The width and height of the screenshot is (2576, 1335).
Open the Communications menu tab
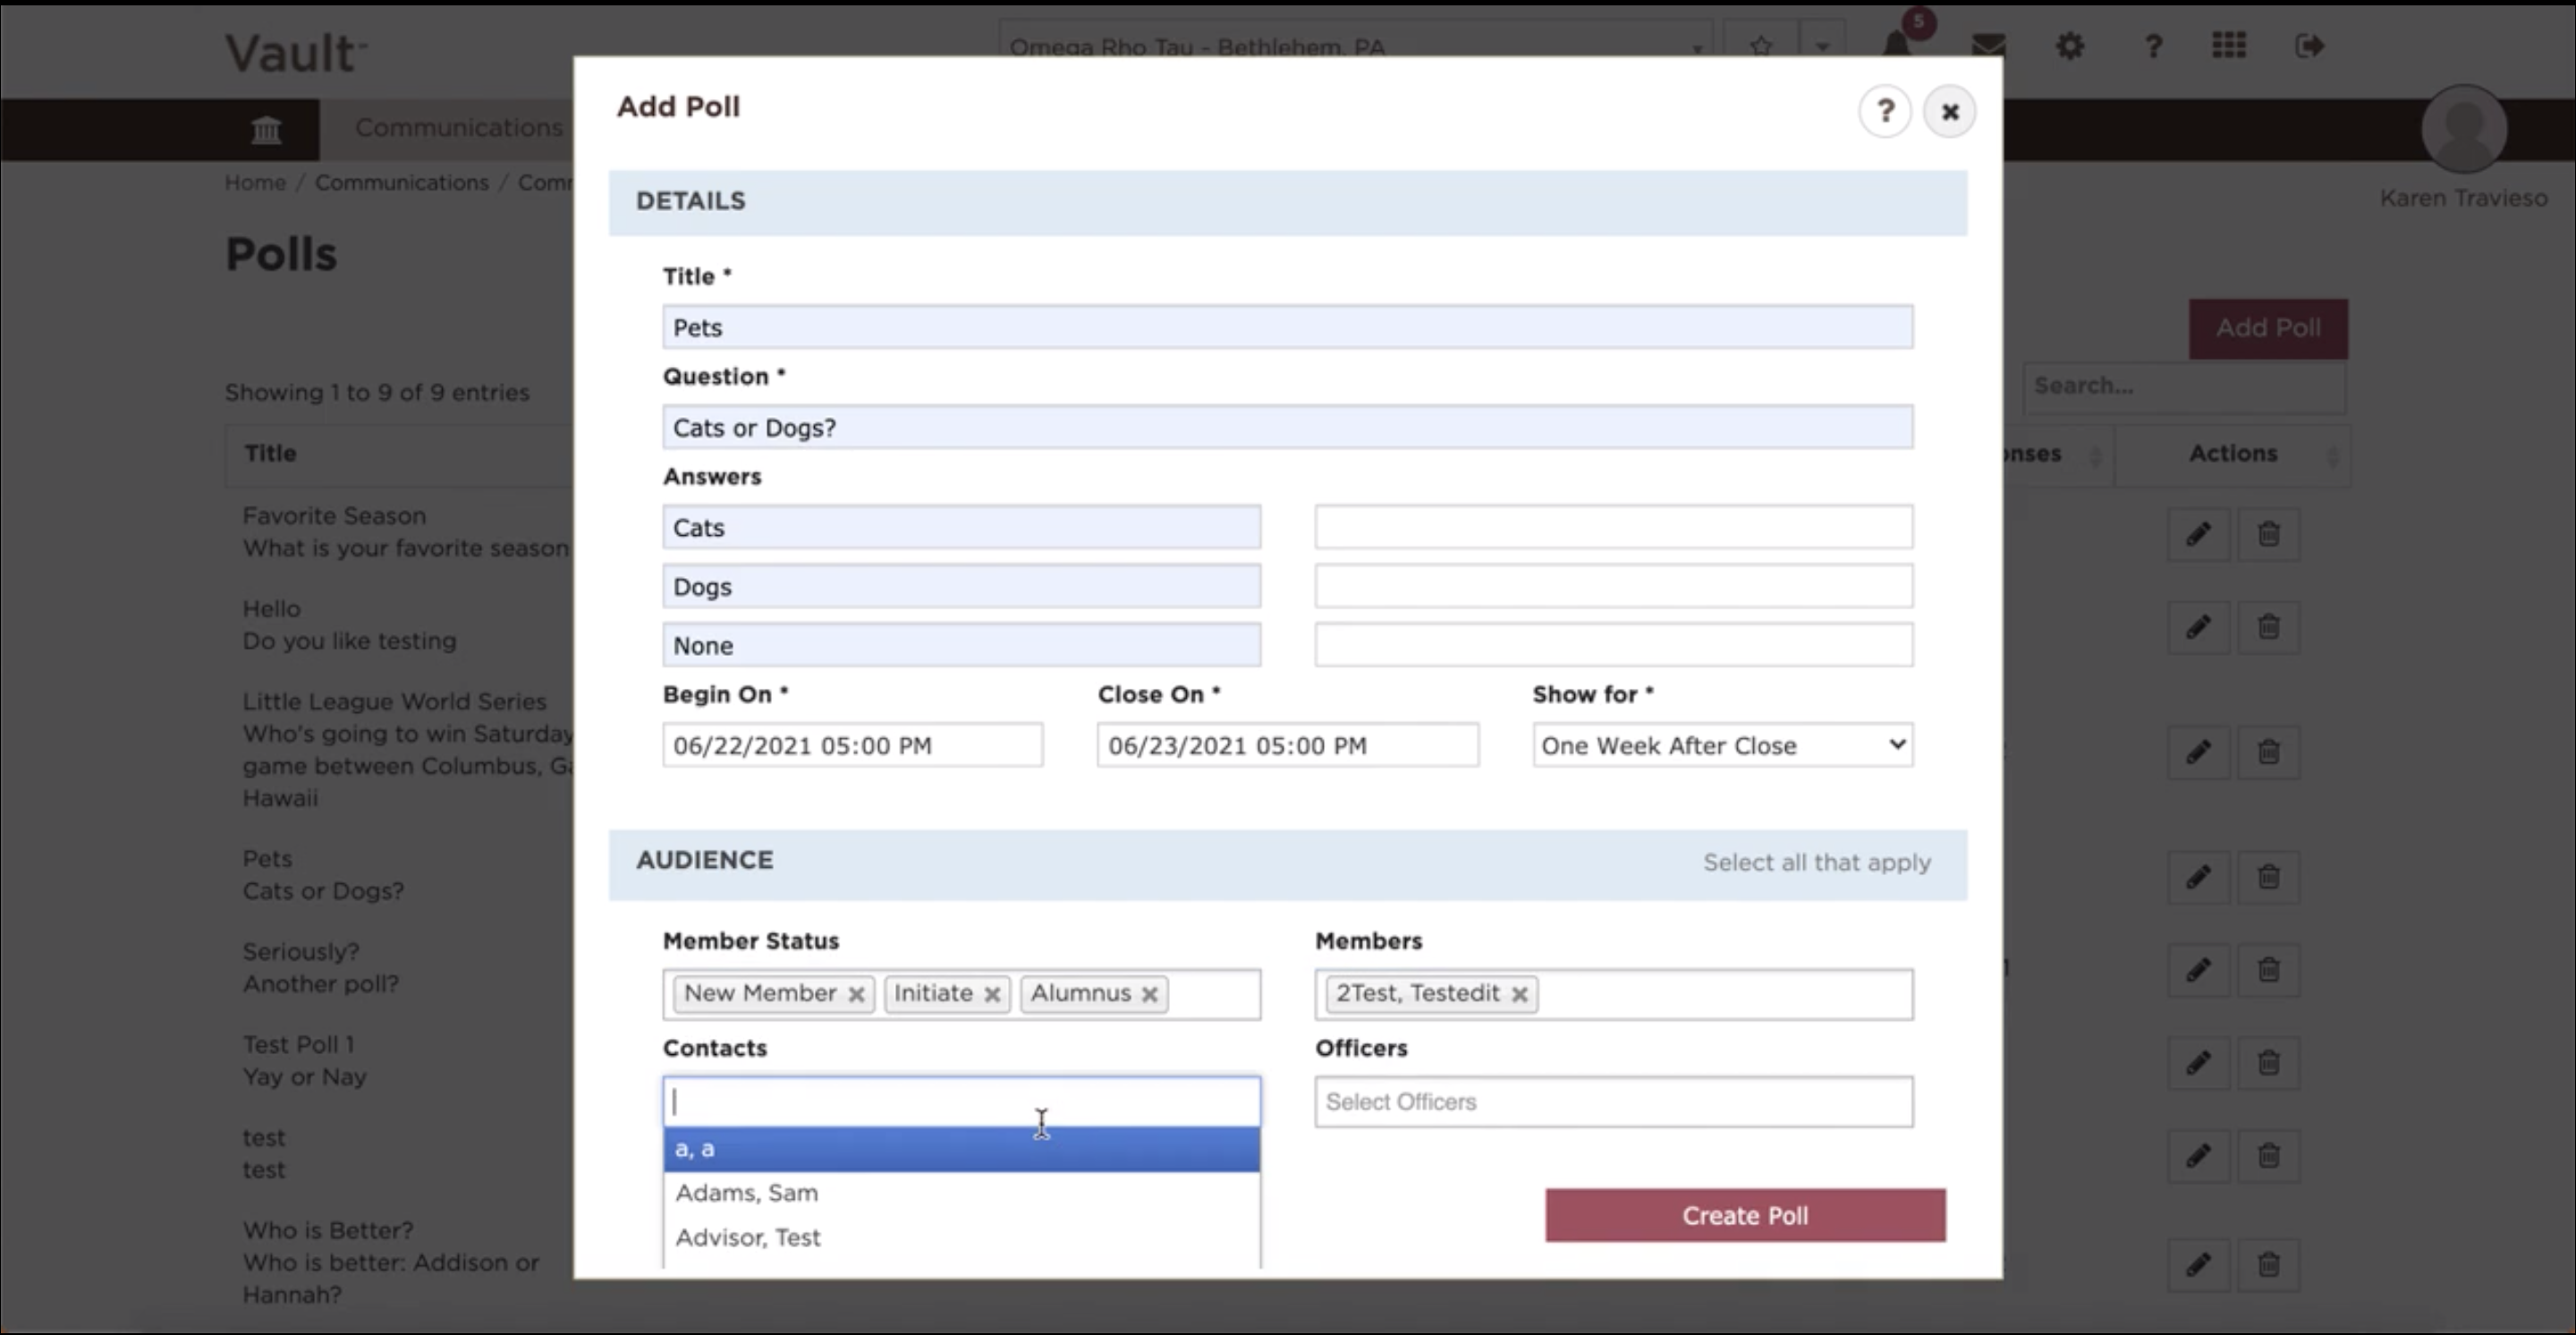[x=458, y=128]
